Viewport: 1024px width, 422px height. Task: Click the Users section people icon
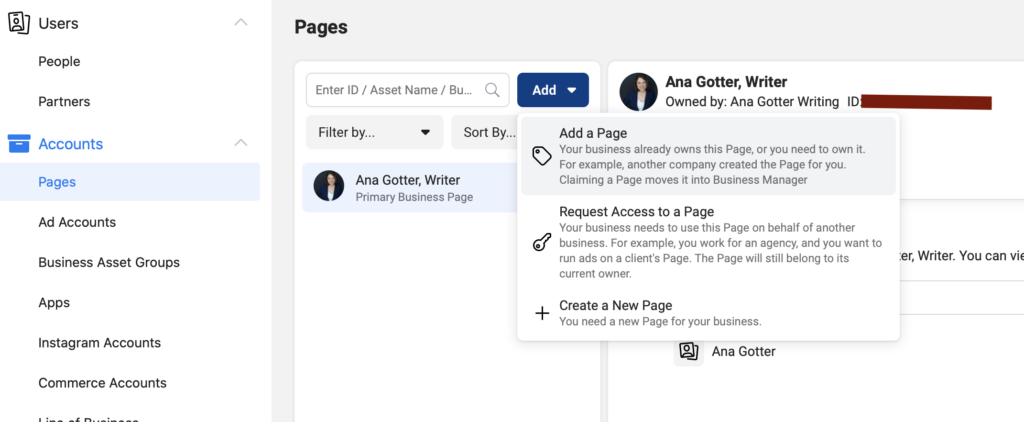click(x=19, y=23)
